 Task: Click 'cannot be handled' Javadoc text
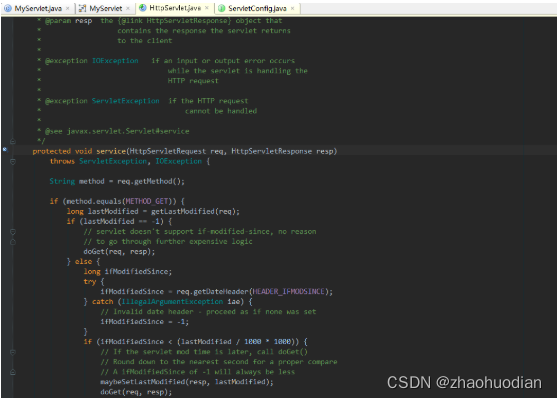[x=221, y=111]
